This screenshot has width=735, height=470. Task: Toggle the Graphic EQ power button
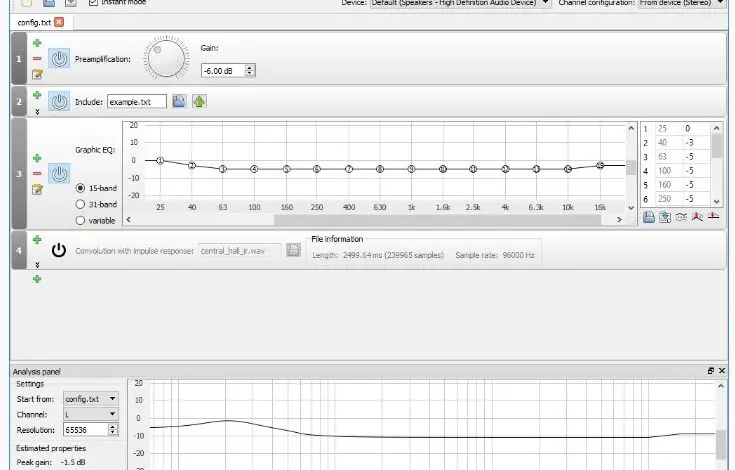point(59,173)
